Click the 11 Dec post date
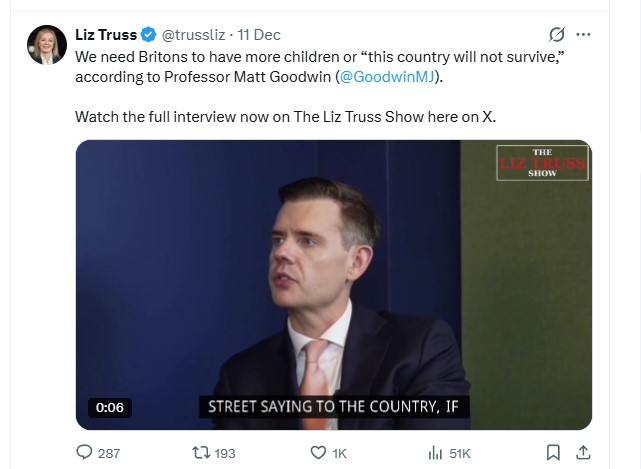Viewport: 641px width, 469px height. click(259, 36)
